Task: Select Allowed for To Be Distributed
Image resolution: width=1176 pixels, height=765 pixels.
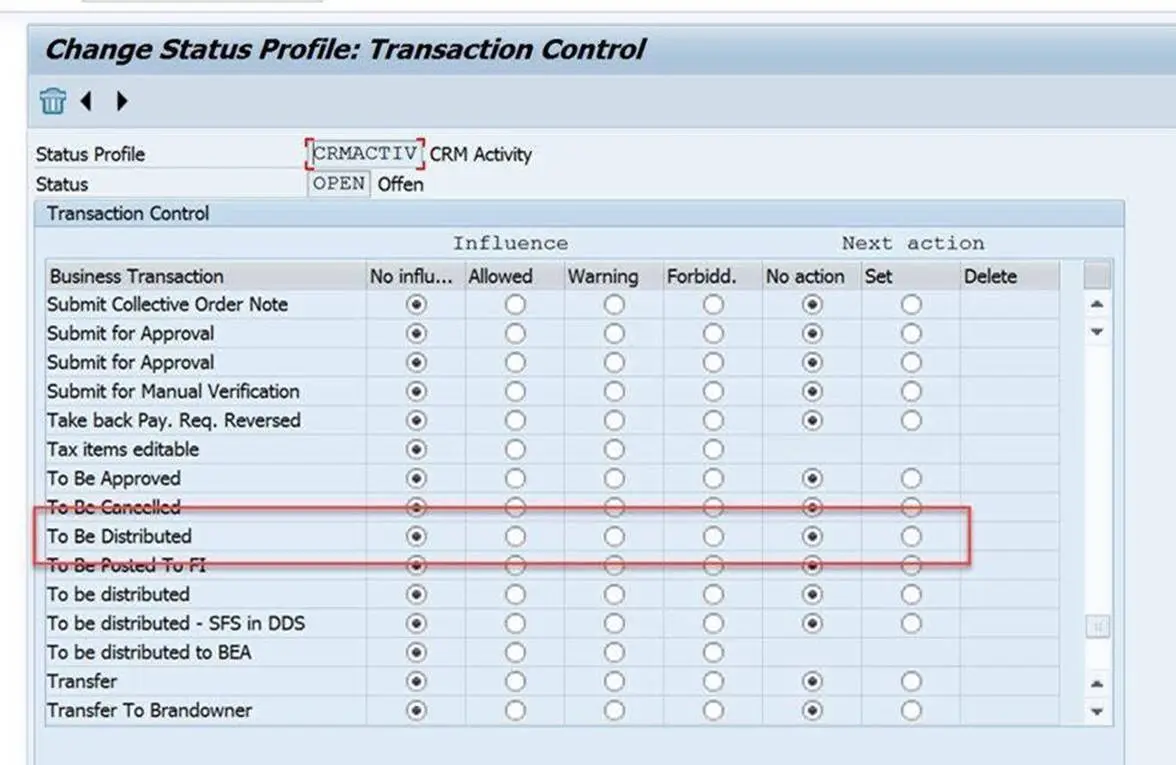Action: click(x=515, y=536)
